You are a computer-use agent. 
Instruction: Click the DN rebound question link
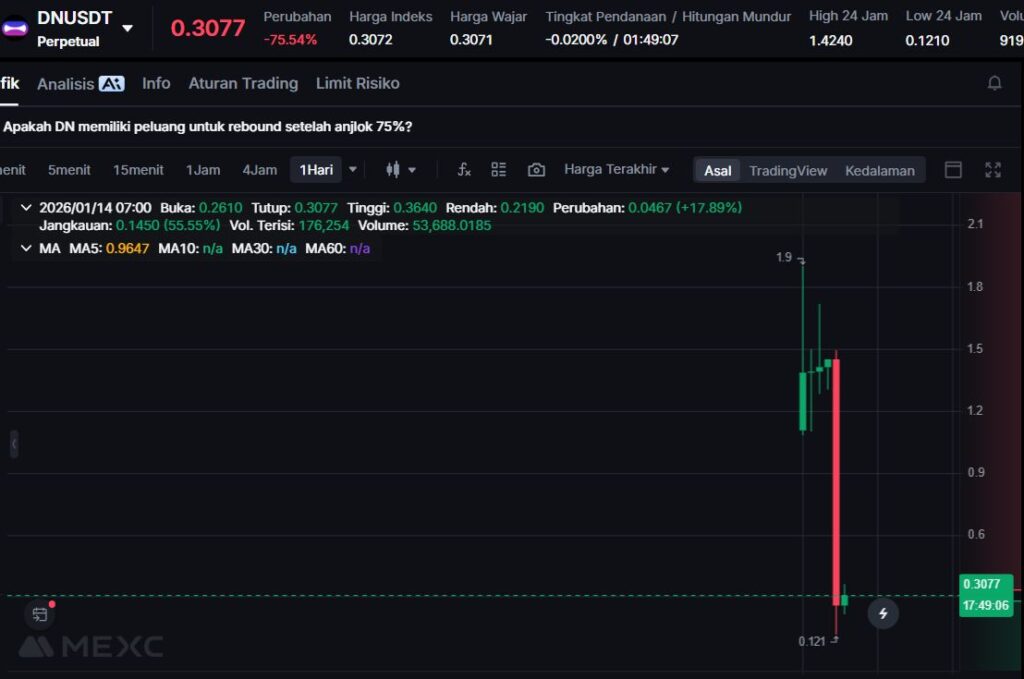[207, 127]
